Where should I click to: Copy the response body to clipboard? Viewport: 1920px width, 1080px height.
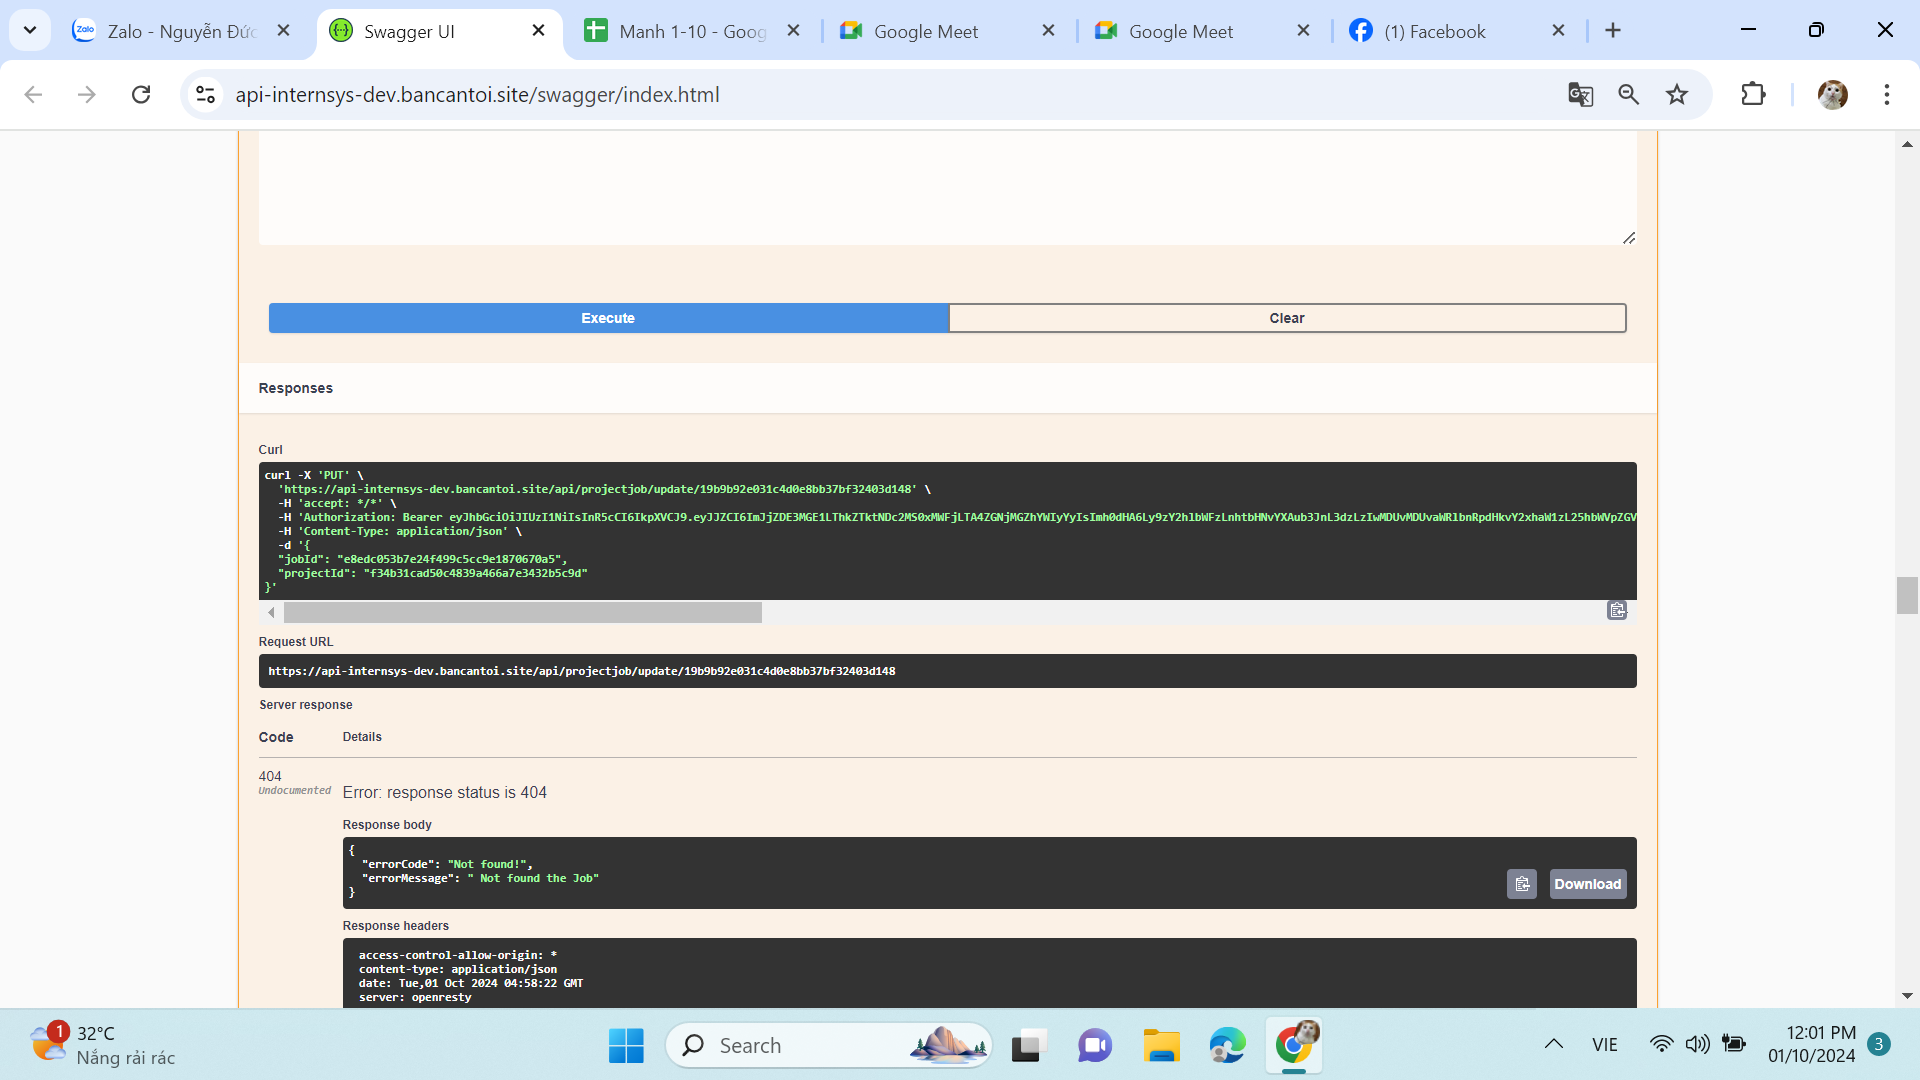click(x=1521, y=884)
